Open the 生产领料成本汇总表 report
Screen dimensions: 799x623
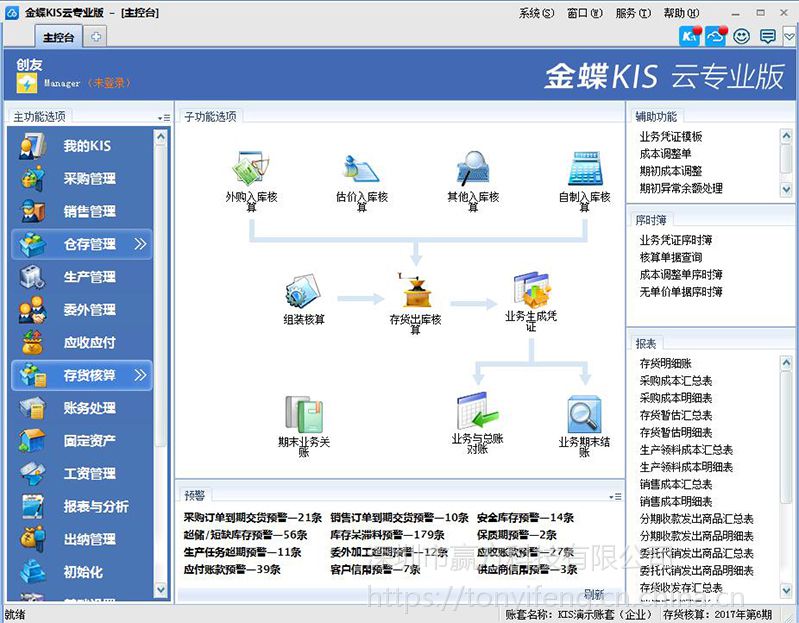tap(686, 450)
